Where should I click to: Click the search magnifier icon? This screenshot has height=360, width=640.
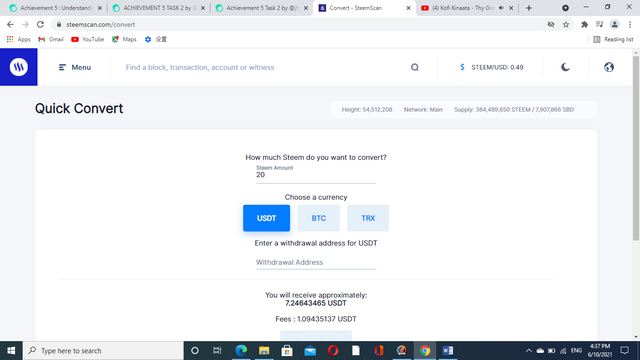pos(415,67)
